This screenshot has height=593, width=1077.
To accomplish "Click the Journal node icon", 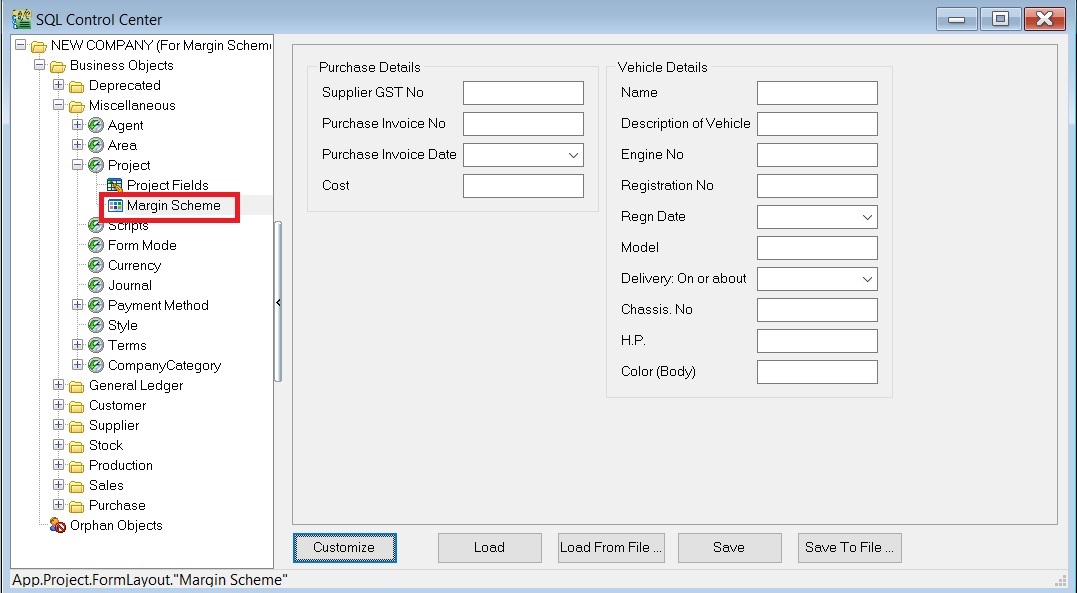I will [96, 285].
